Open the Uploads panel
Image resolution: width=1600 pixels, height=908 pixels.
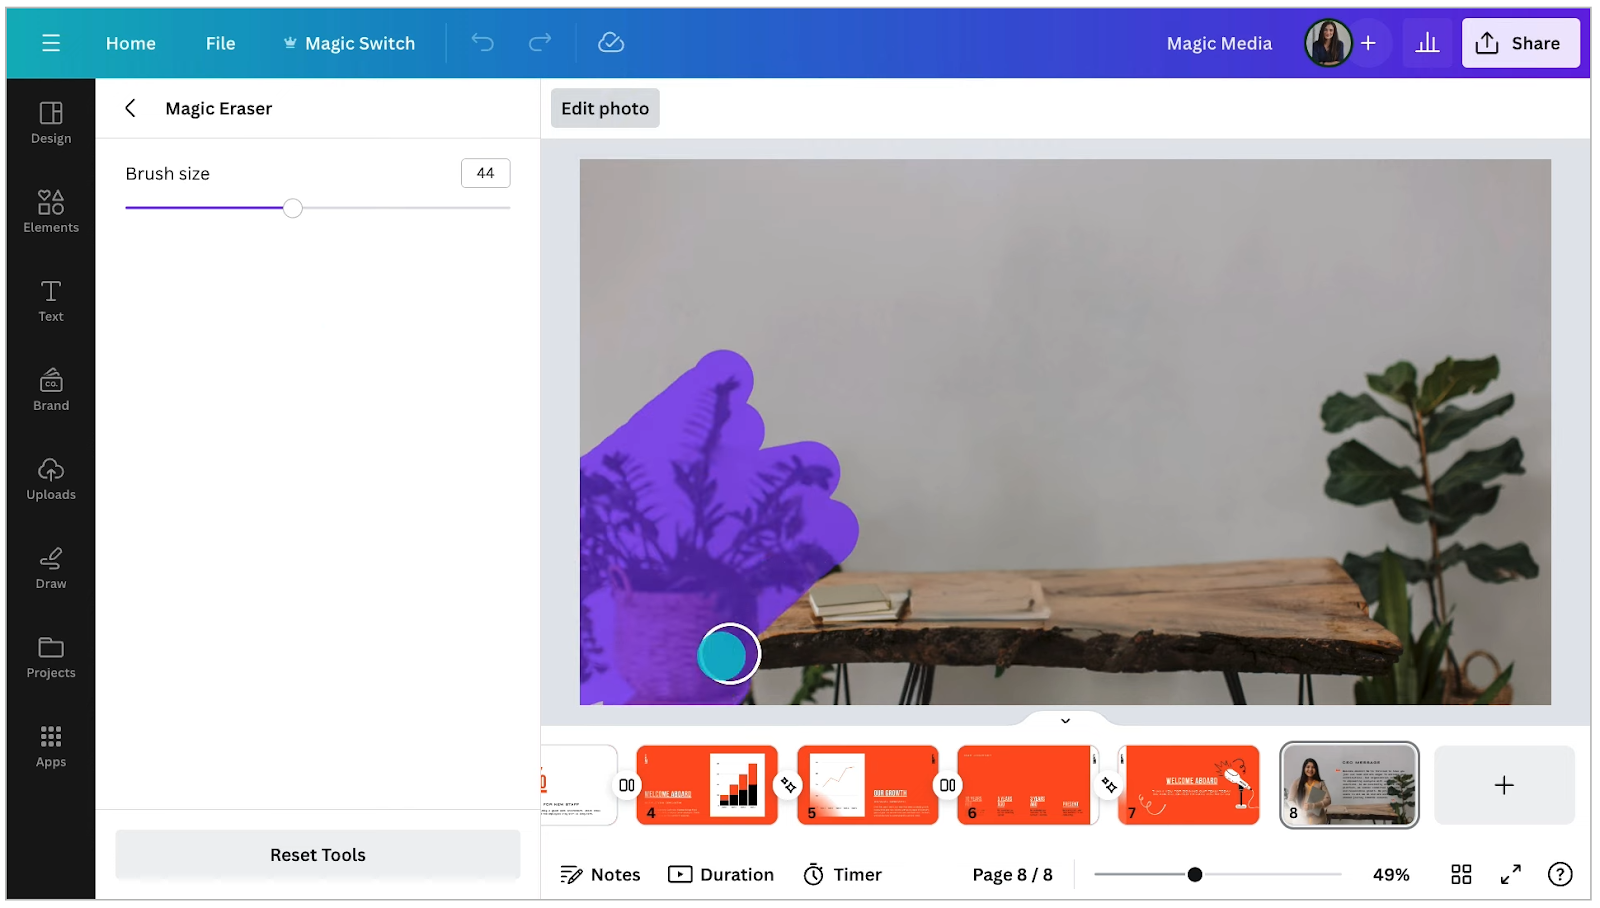pos(50,477)
